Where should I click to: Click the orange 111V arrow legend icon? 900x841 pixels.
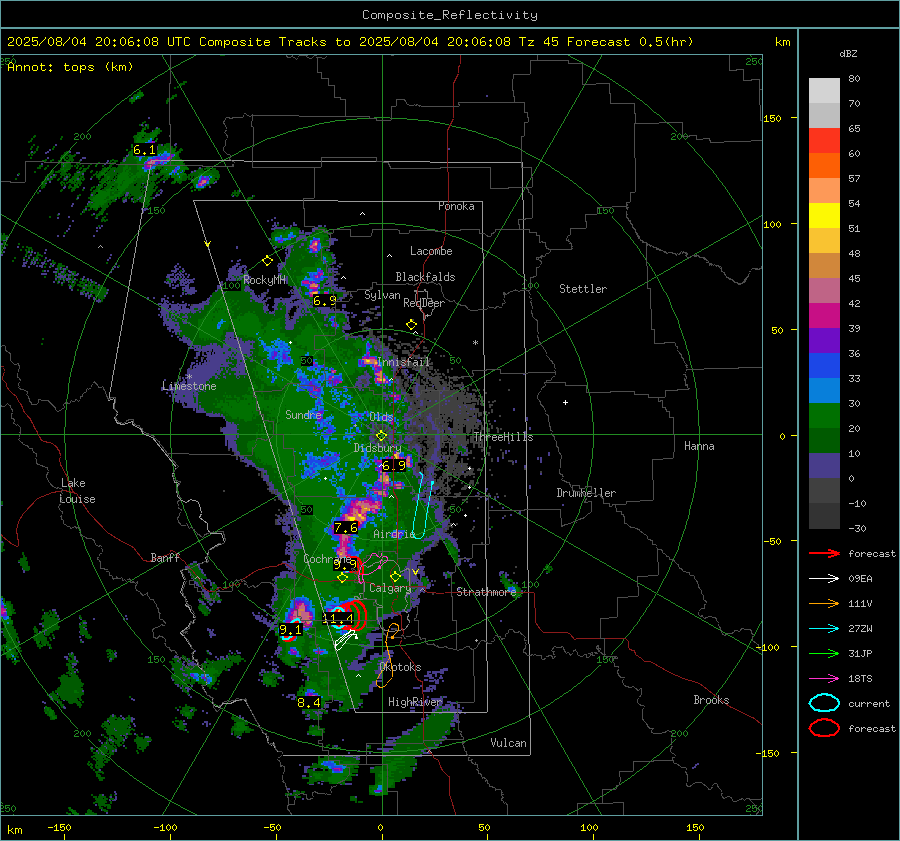pos(824,603)
